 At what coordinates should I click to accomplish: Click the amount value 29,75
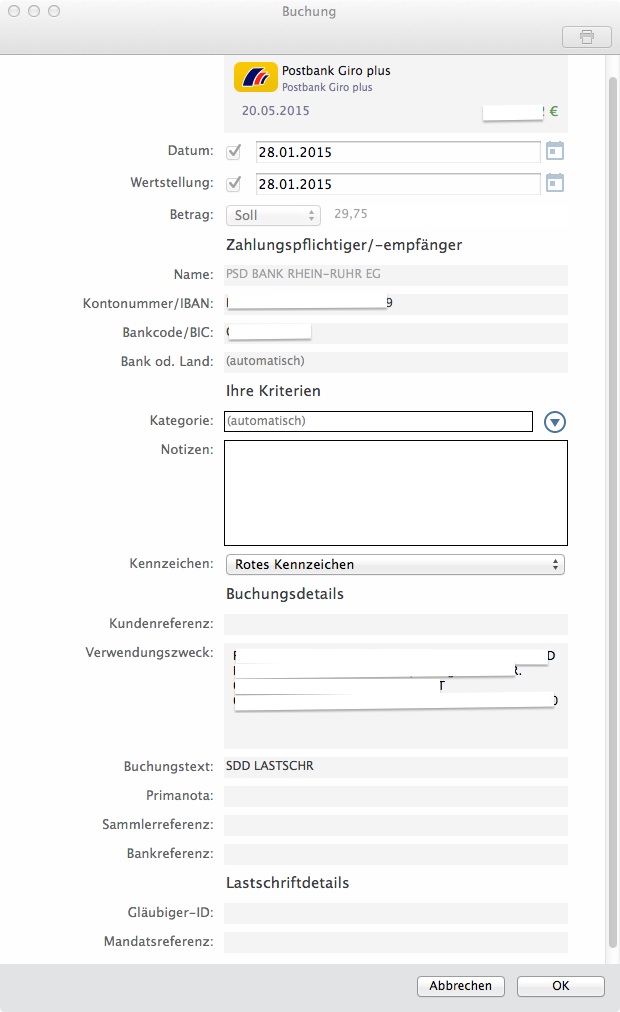pyautogui.click(x=350, y=214)
